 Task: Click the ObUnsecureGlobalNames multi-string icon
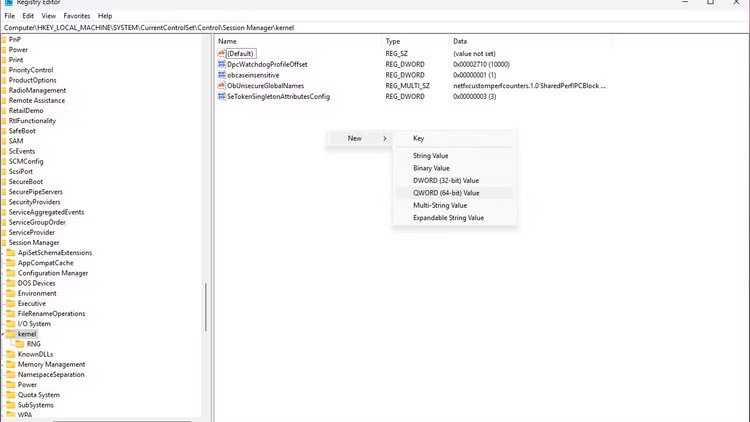(x=221, y=86)
